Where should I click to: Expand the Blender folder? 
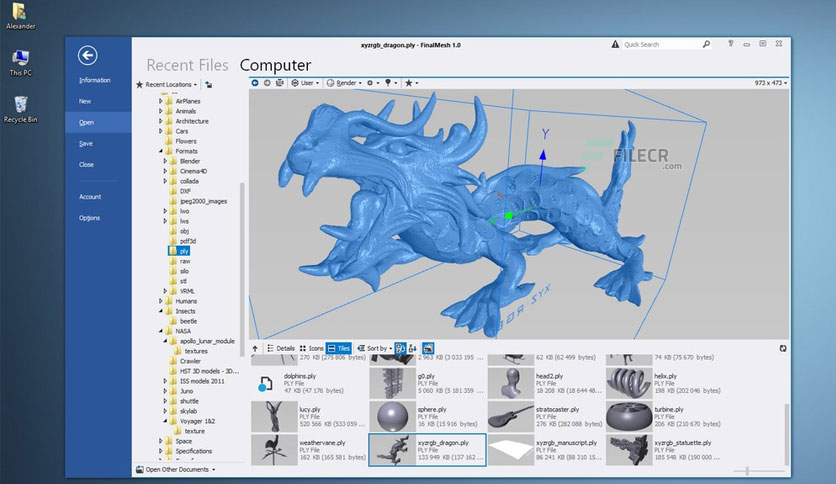[x=165, y=161]
